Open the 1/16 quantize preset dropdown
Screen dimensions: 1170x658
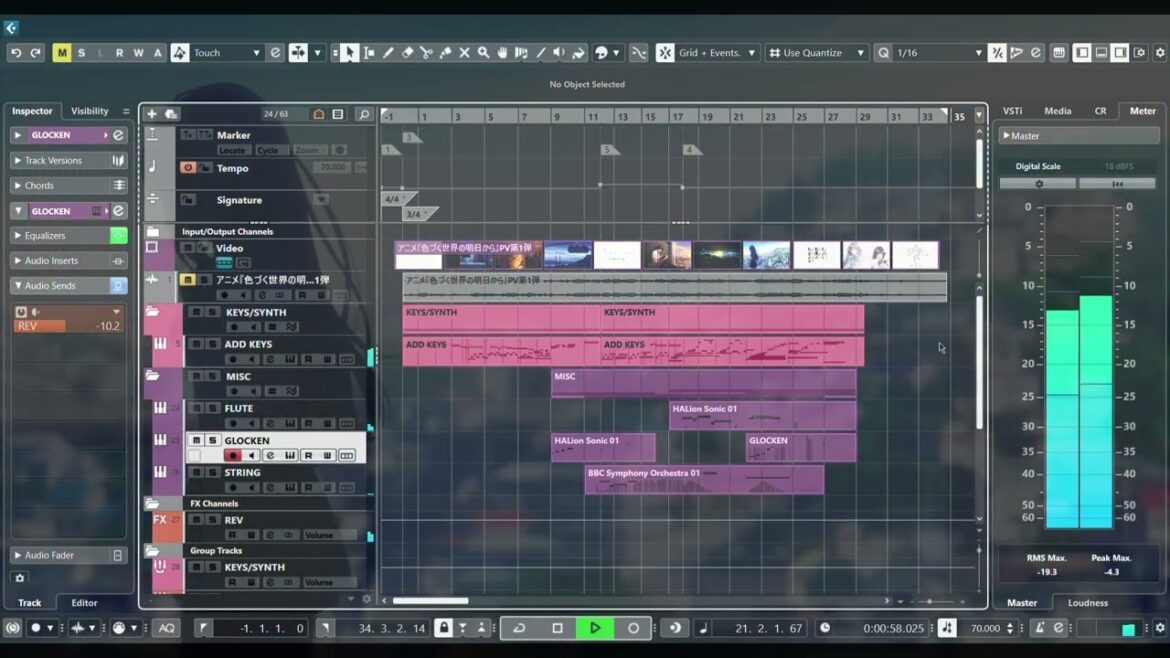coord(940,53)
